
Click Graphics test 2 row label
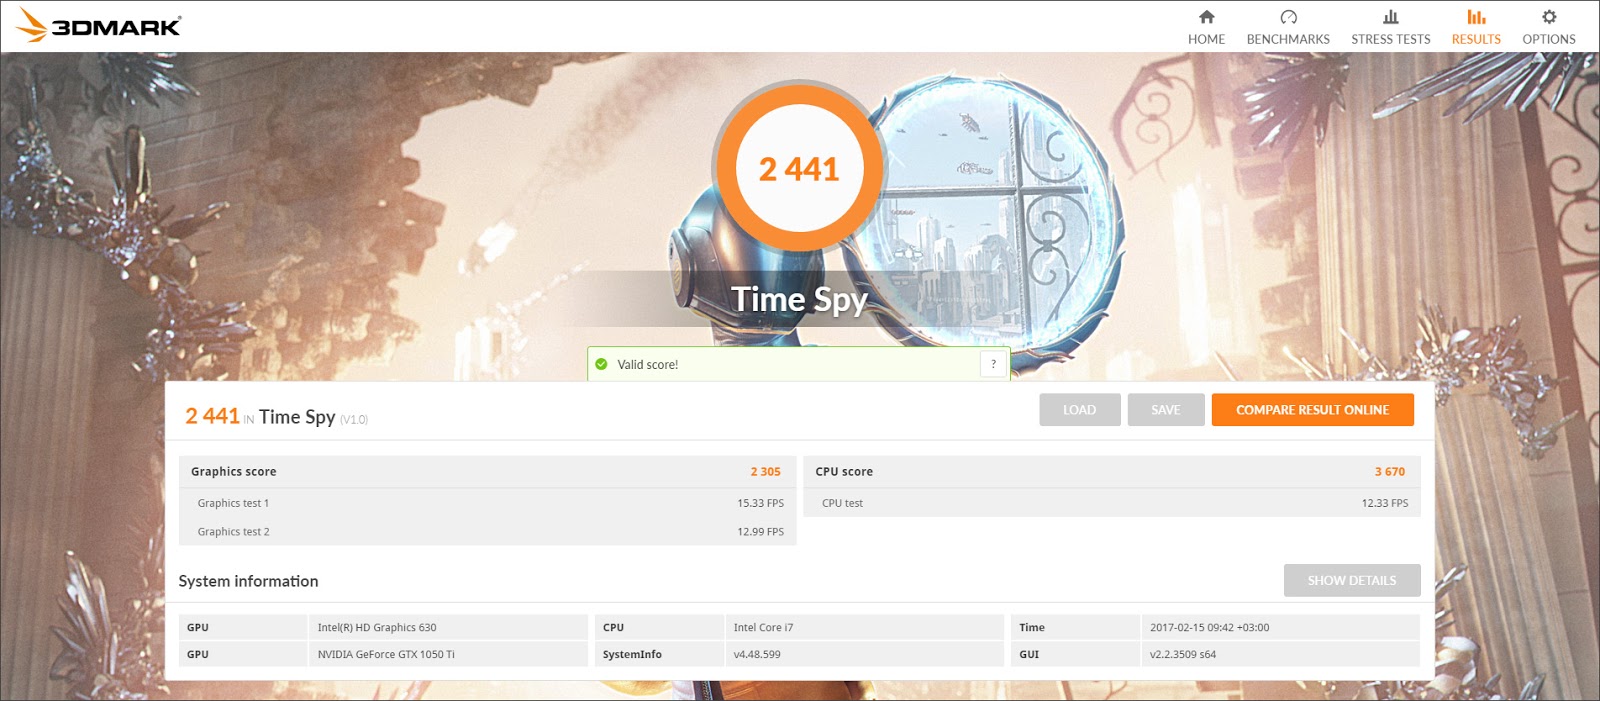(x=233, y=532)
